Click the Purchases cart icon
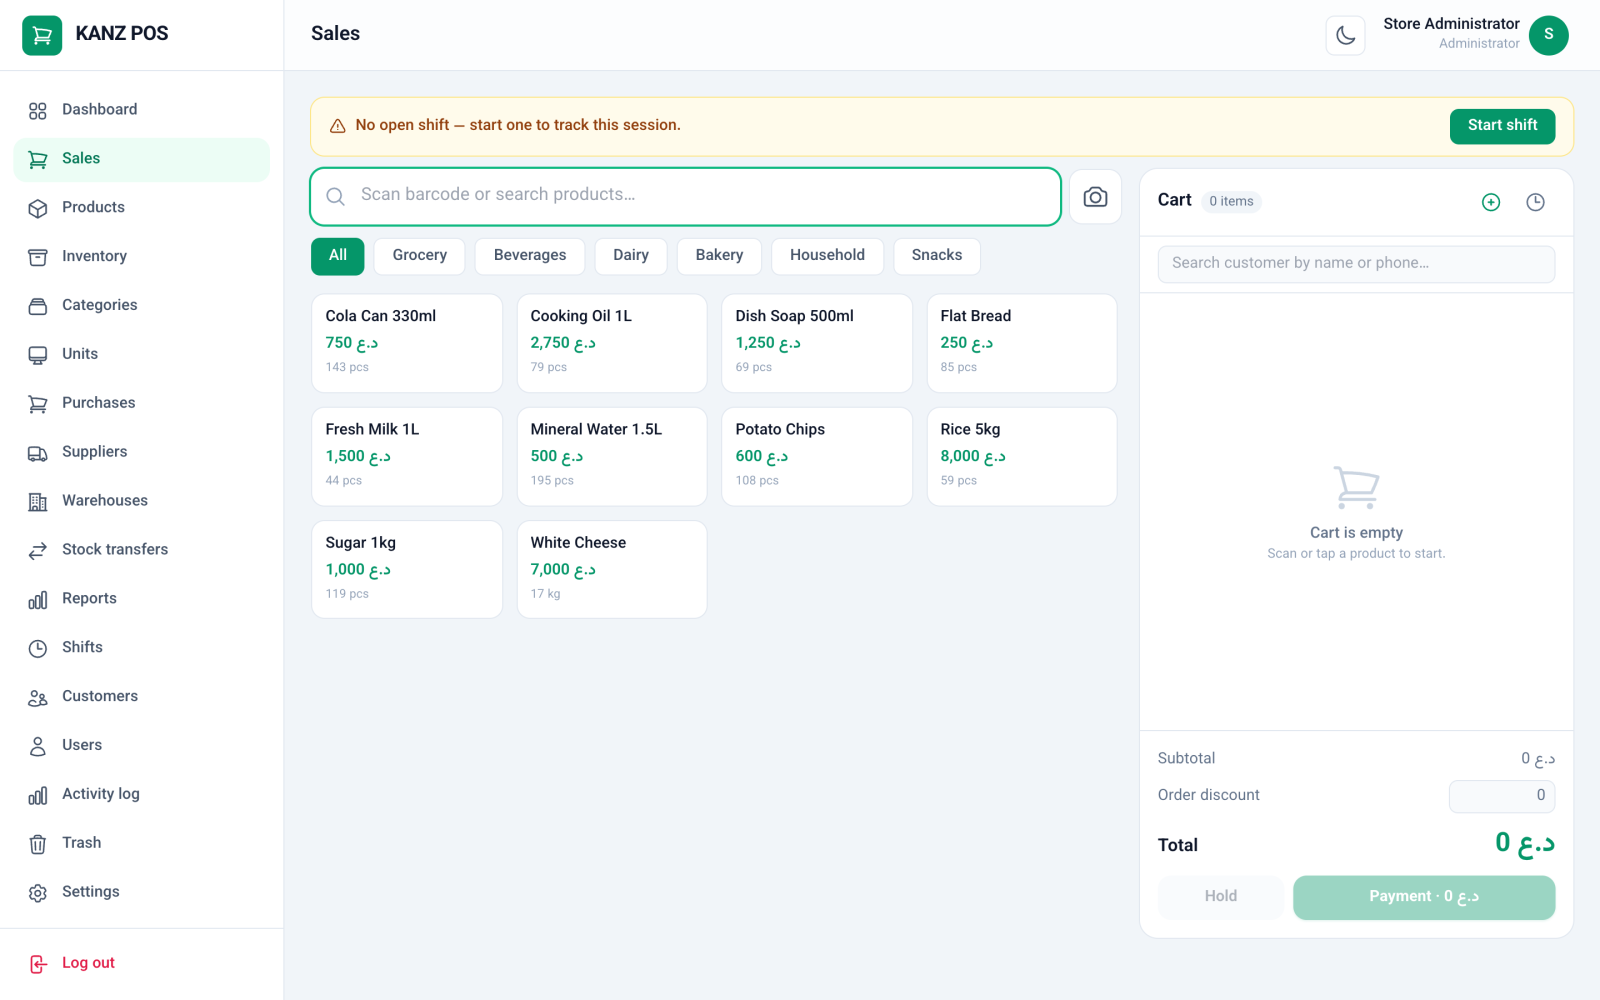1600x1000 pixels. (38, 405)
